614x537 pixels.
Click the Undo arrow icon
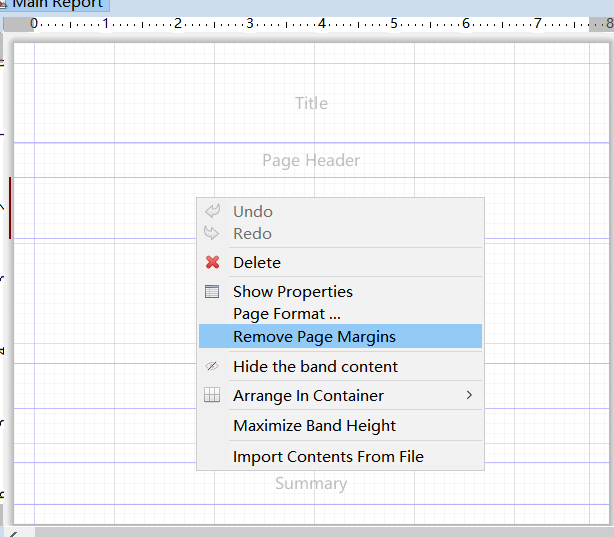click(x=212, y=211)
